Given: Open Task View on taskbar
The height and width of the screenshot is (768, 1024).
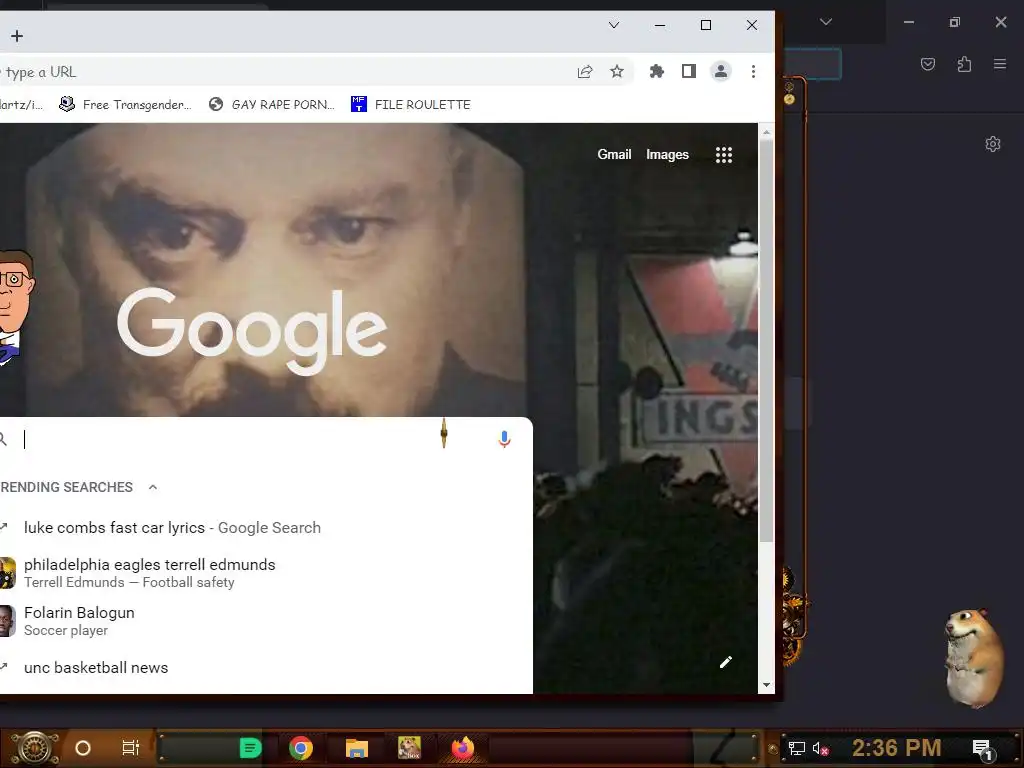Looking at the screenshot, I should tap(131, 747).
